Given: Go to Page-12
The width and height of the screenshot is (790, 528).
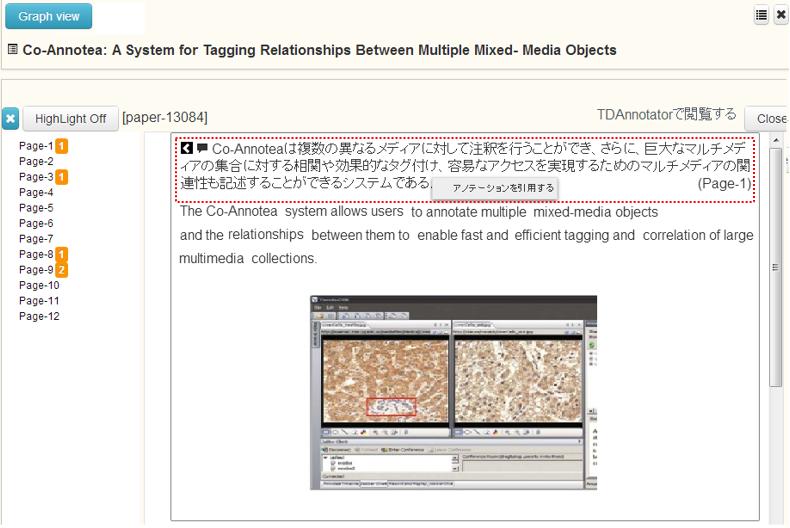Looking at the screenshot, I should [39, 316].
